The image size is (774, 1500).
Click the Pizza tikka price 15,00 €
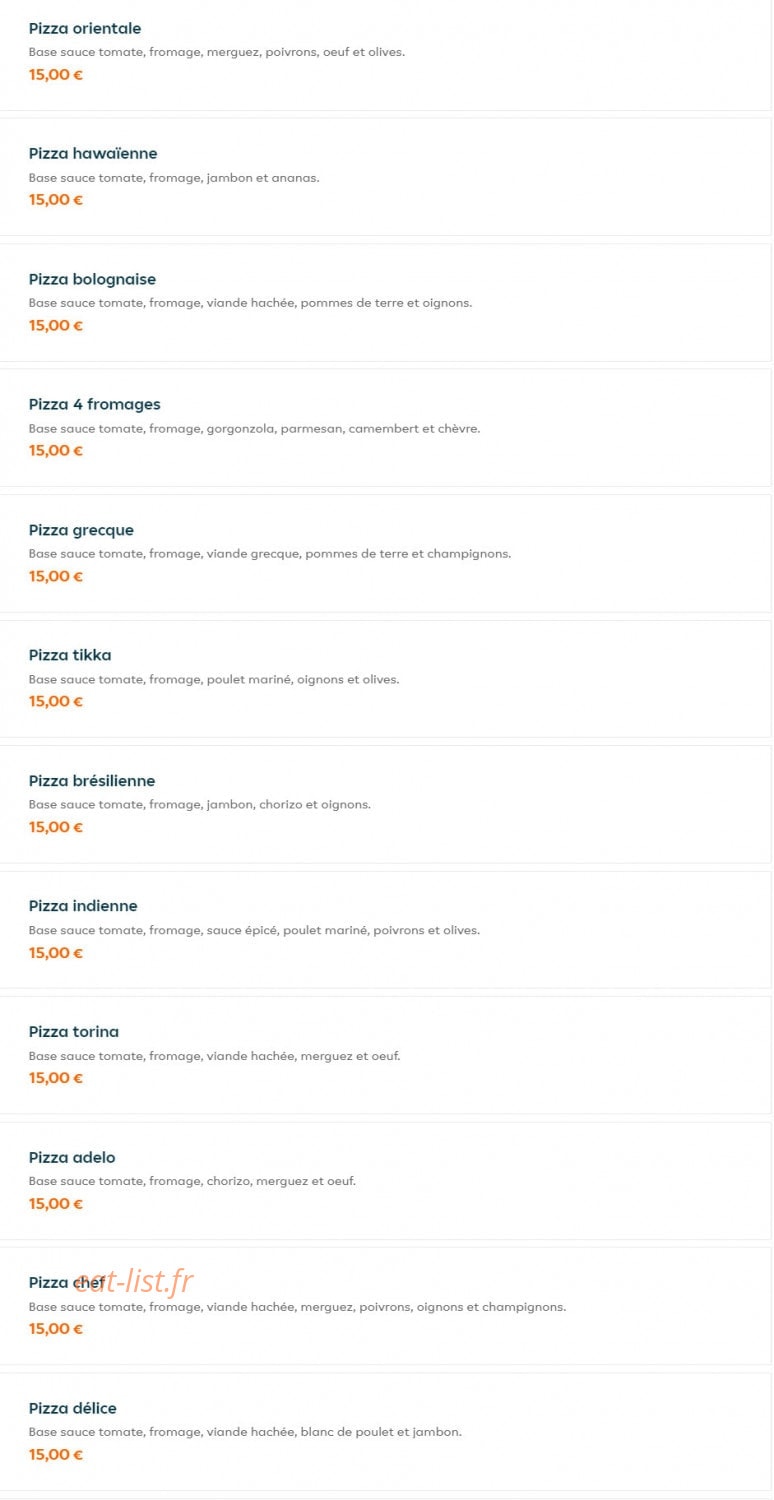click(56, 701)
